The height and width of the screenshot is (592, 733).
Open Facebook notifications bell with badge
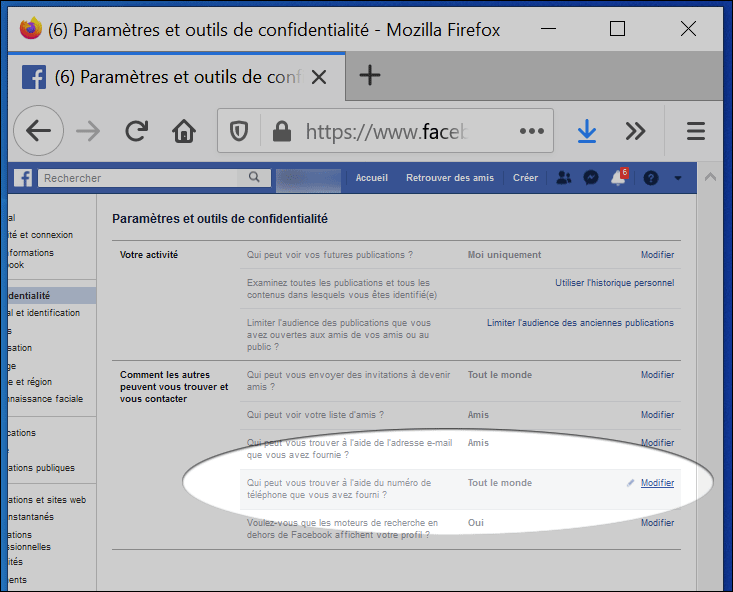pyautogui.click(x=619, y=178)
